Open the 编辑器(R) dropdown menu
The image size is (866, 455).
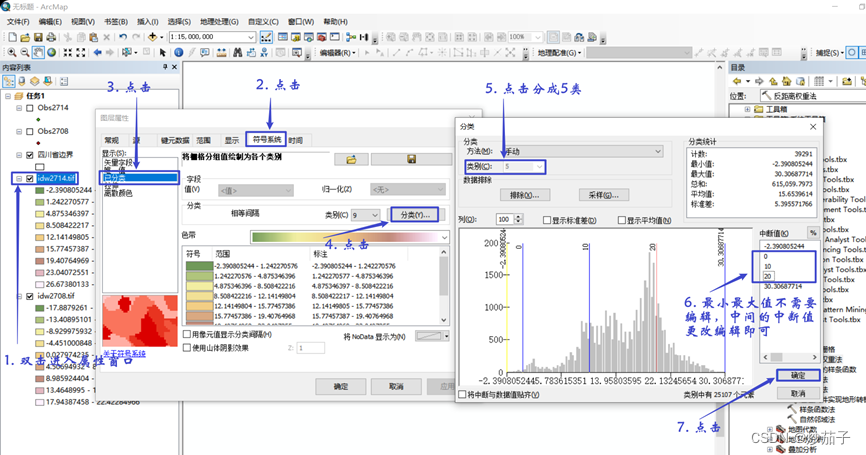[337, 52]
